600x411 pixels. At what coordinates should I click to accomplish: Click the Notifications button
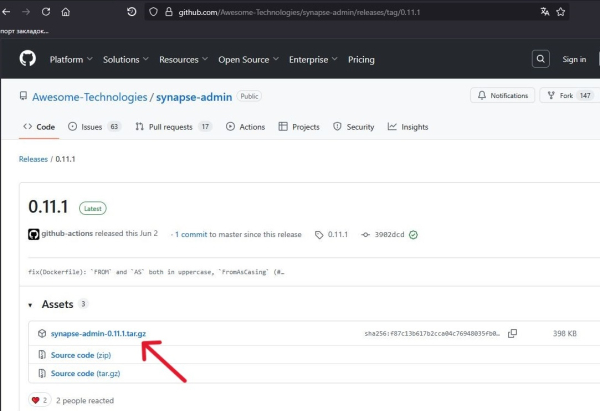point(502,95)
